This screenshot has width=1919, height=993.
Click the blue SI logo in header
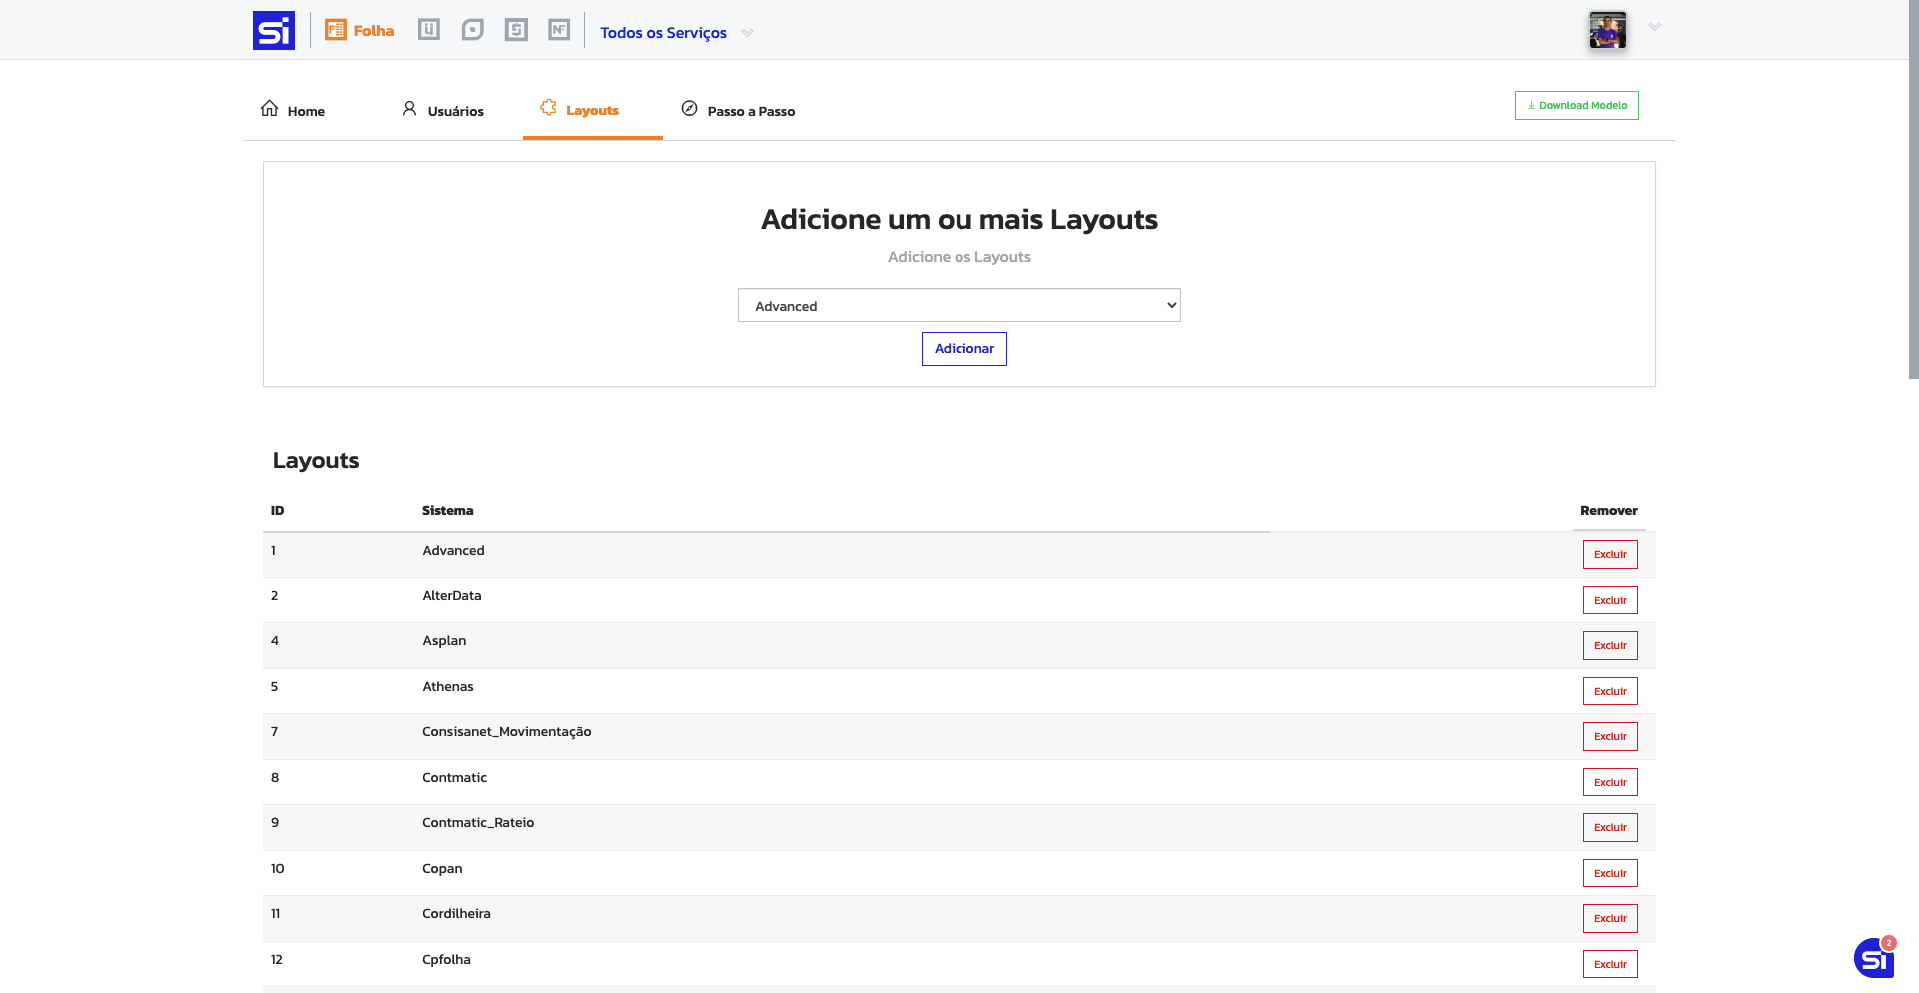pos(273,30)
